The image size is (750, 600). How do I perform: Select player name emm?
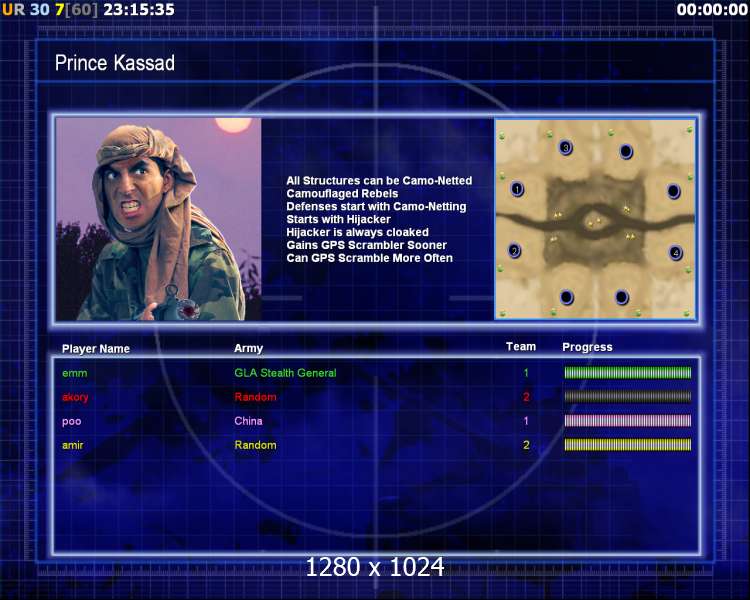coord(75,373)
